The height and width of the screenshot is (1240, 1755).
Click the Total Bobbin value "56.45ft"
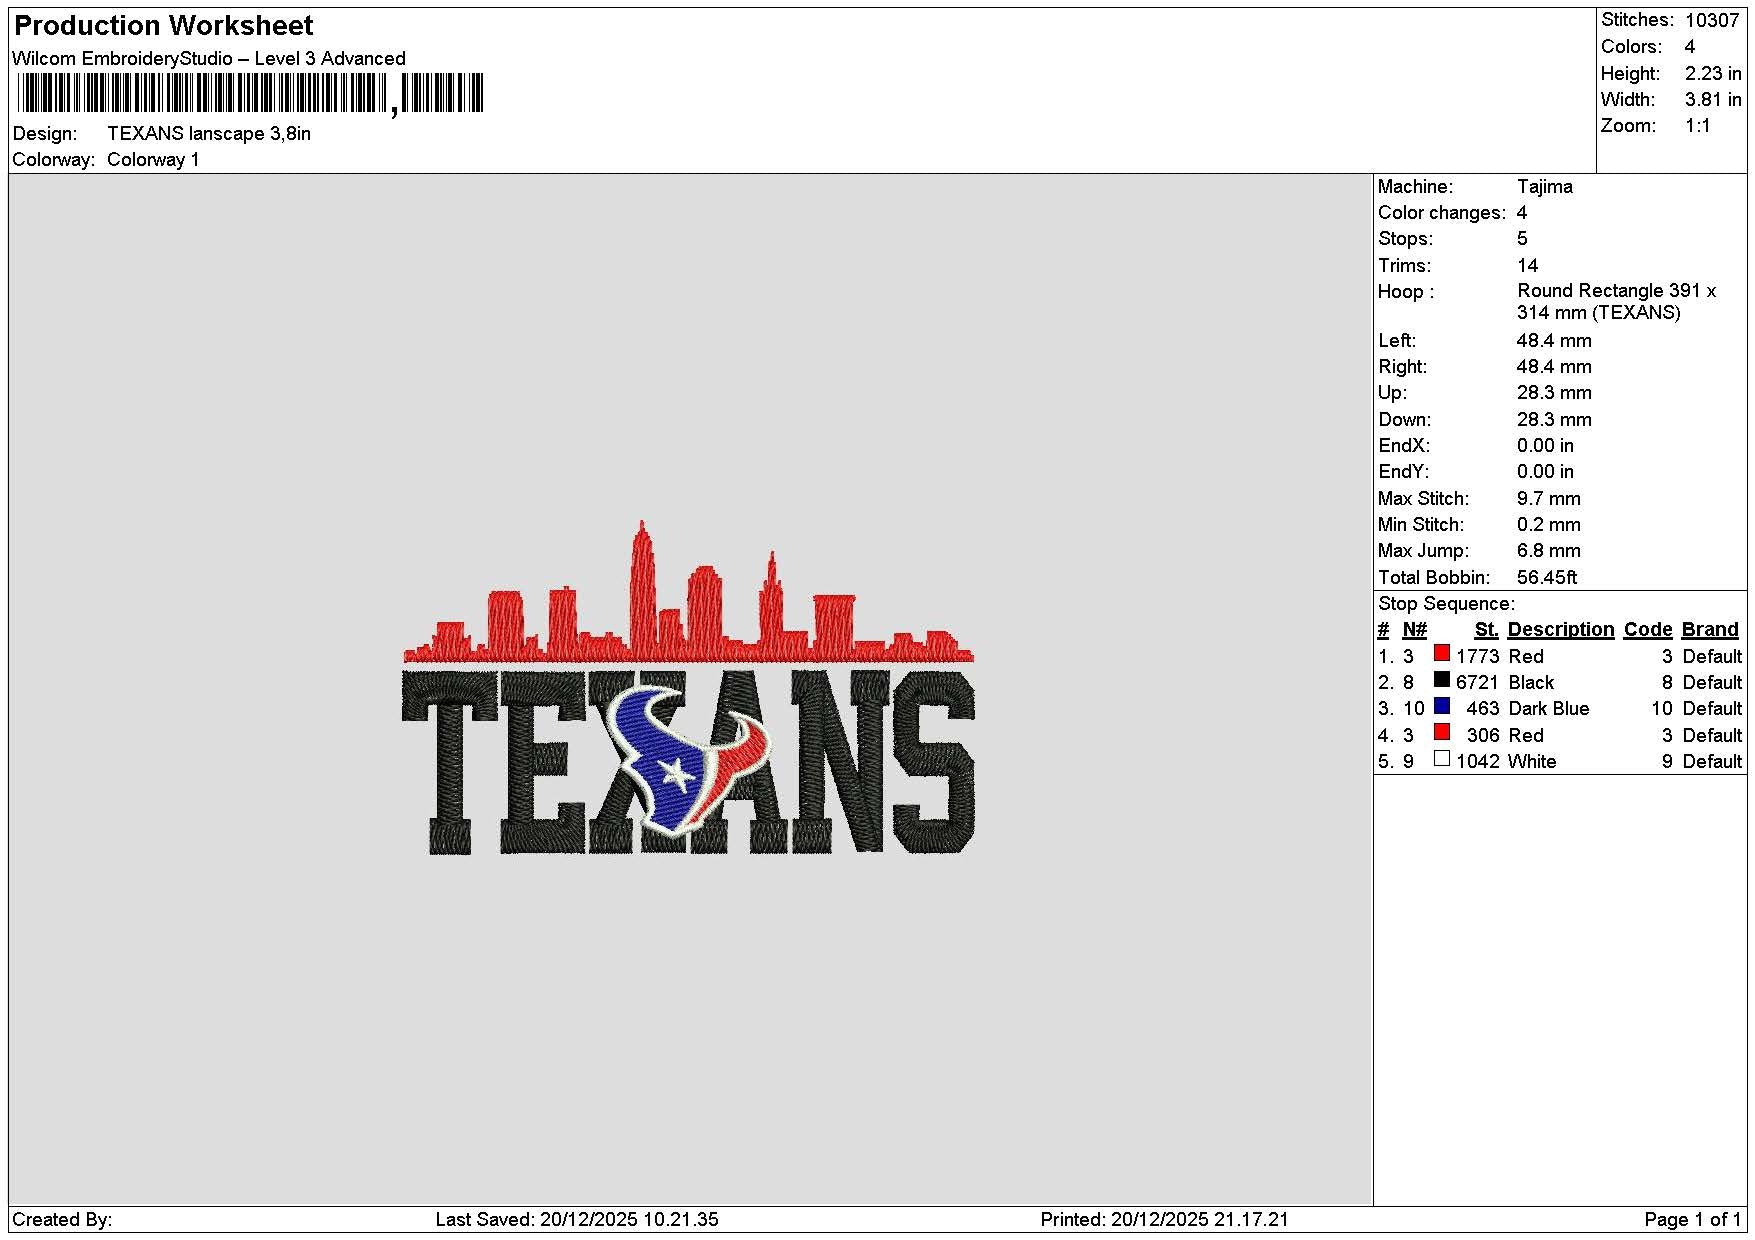point(1547,577)
